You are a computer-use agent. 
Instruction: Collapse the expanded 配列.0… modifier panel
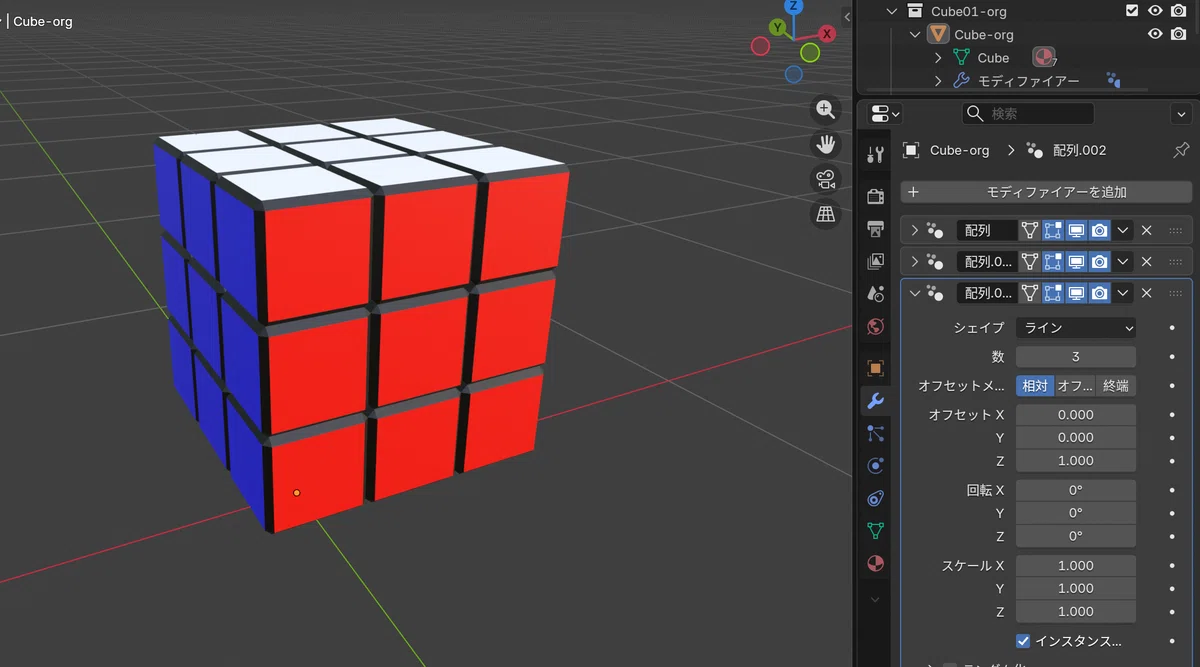point(914,293)
